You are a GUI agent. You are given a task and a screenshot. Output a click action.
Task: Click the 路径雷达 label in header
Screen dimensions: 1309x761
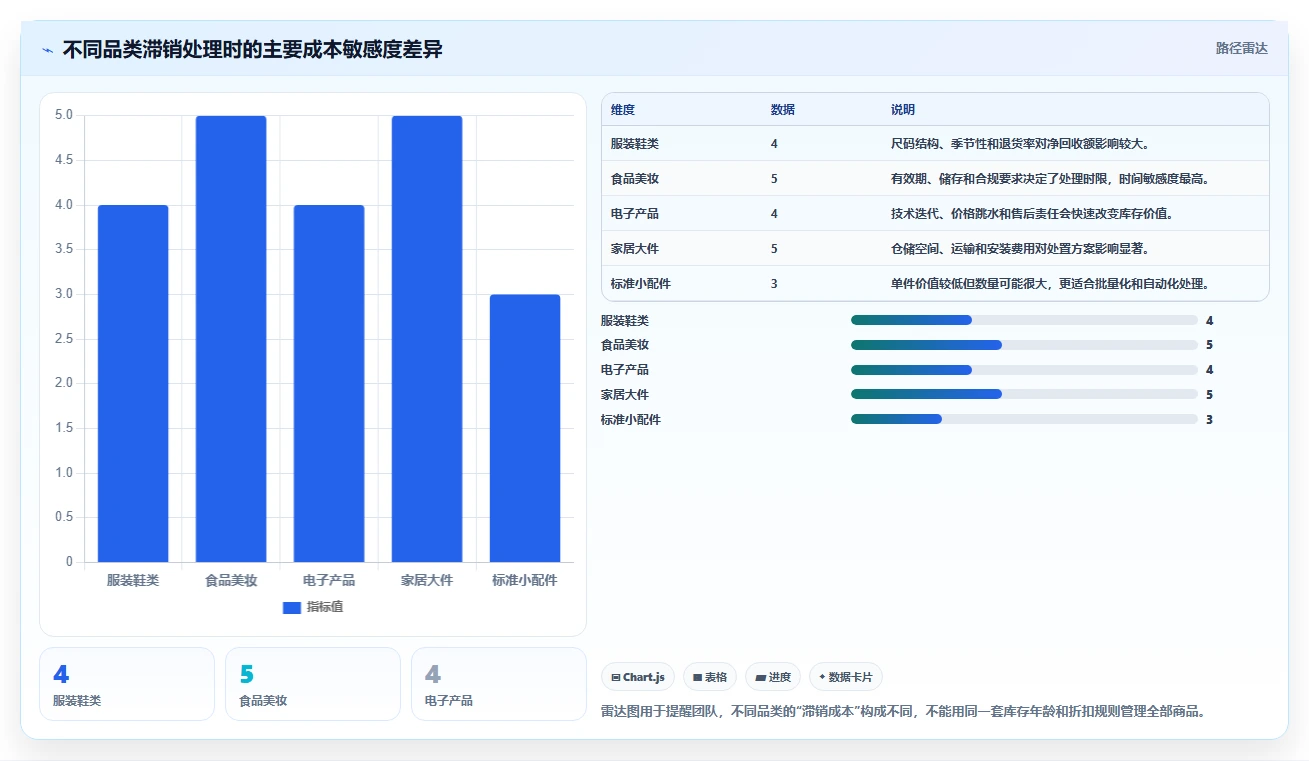pyautogui.click(x=1241, y=48)
